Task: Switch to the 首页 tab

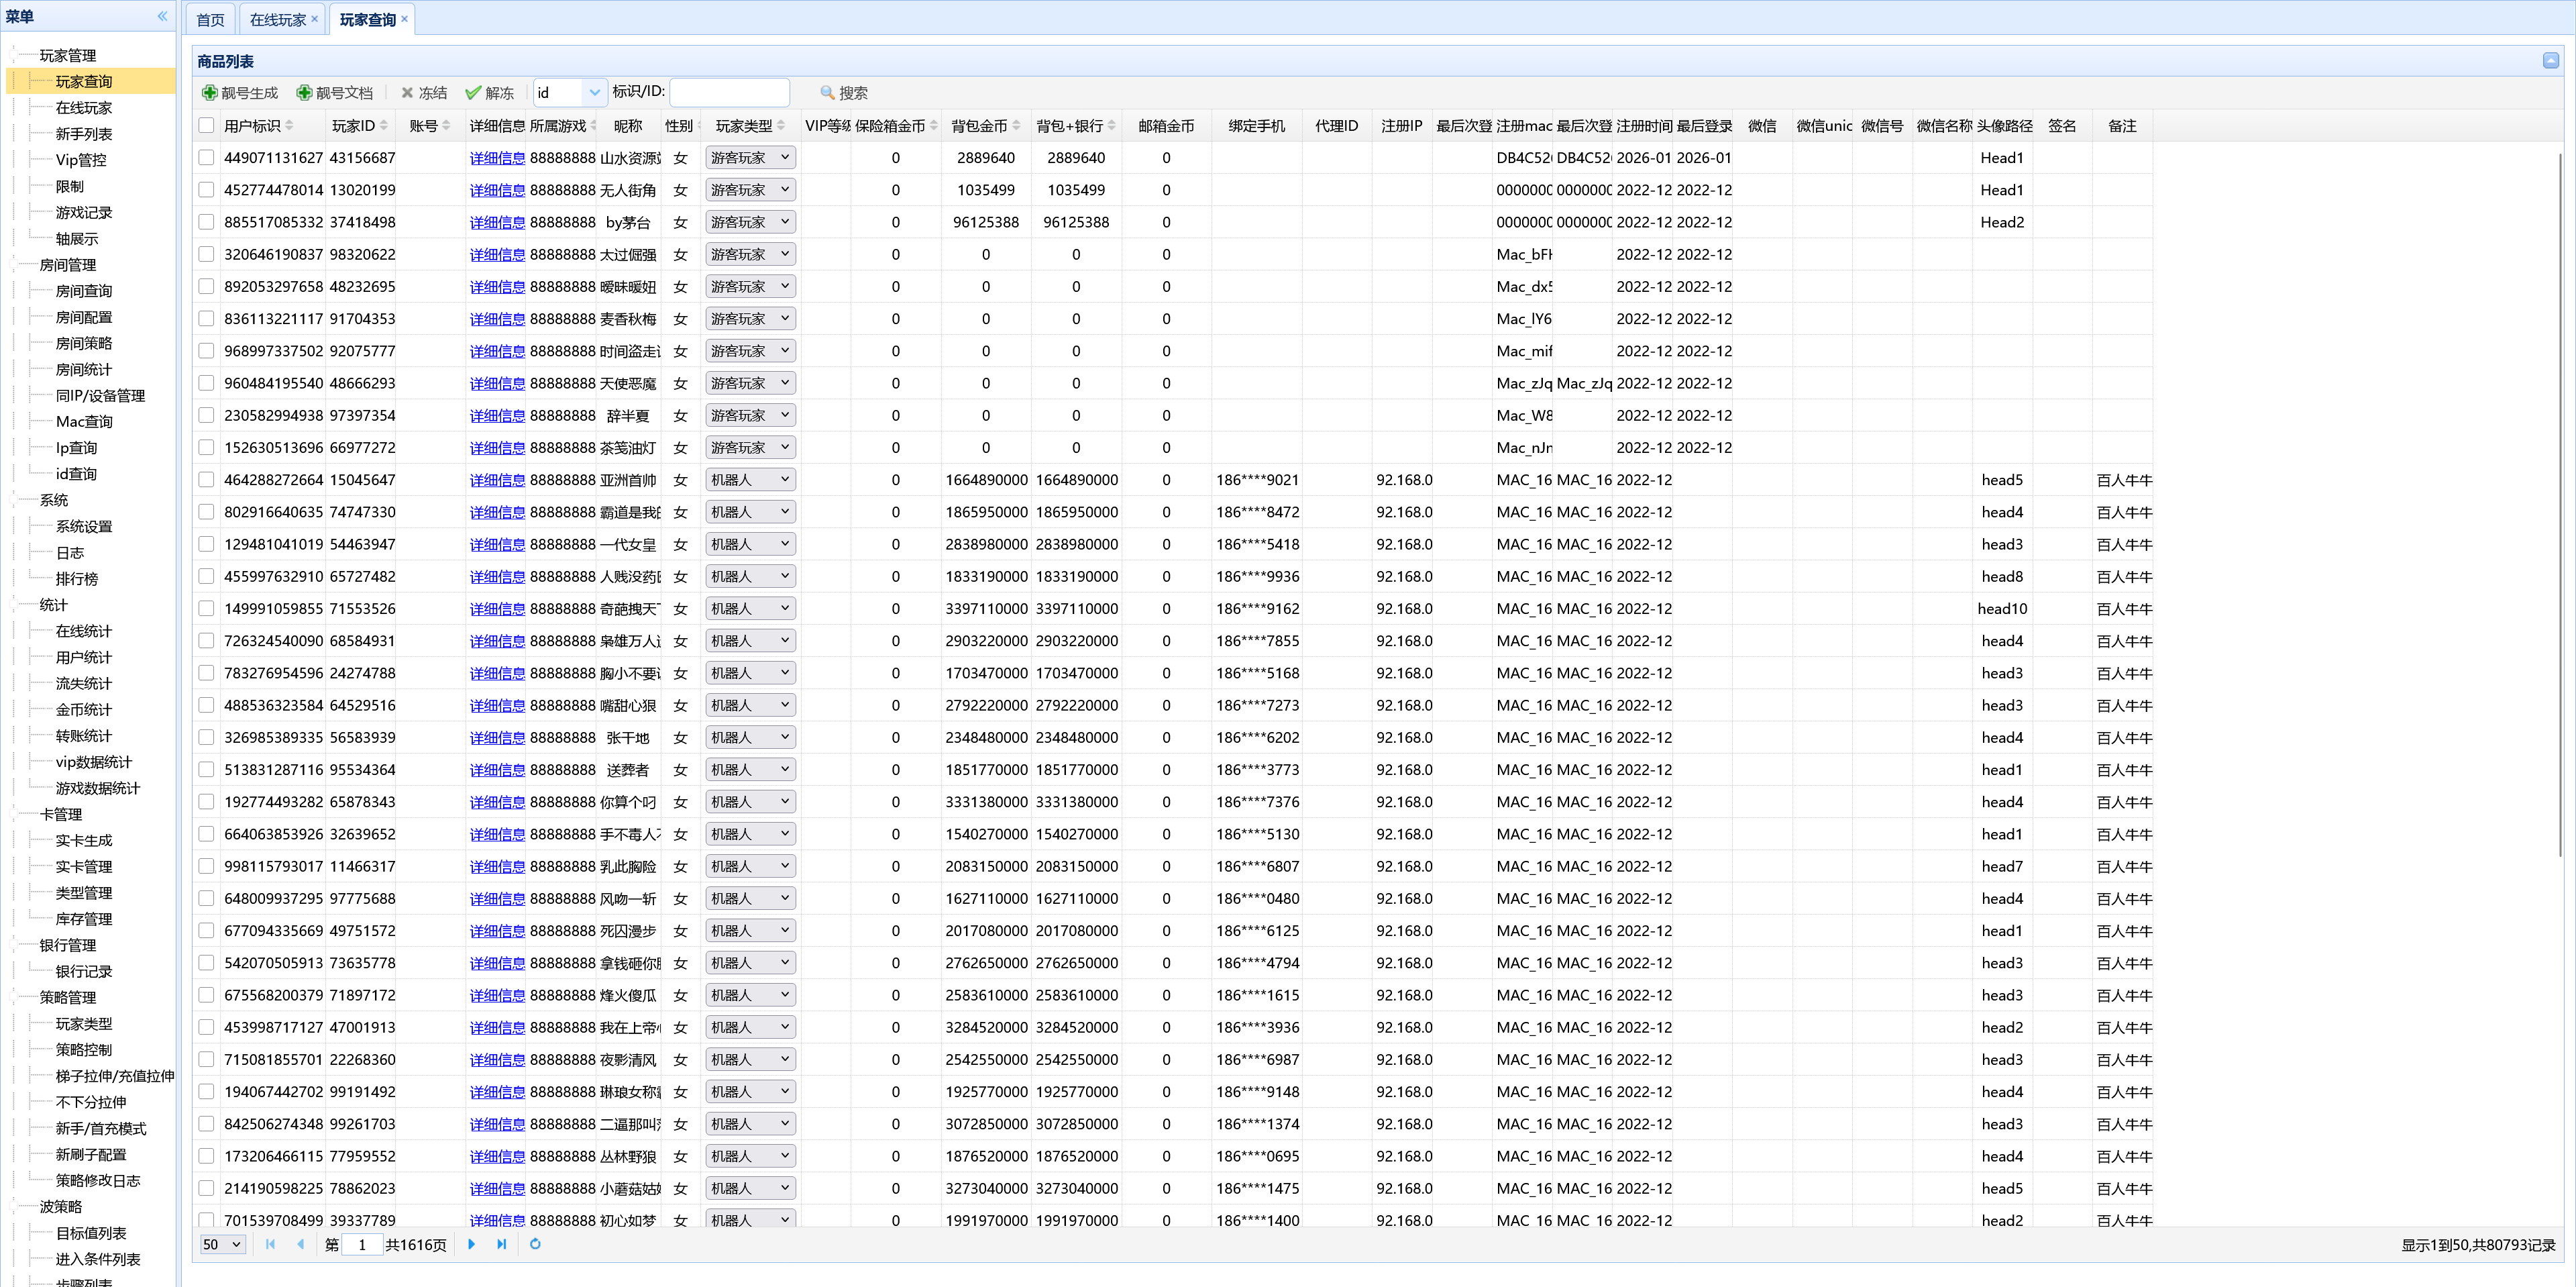Action: [210, 20]
